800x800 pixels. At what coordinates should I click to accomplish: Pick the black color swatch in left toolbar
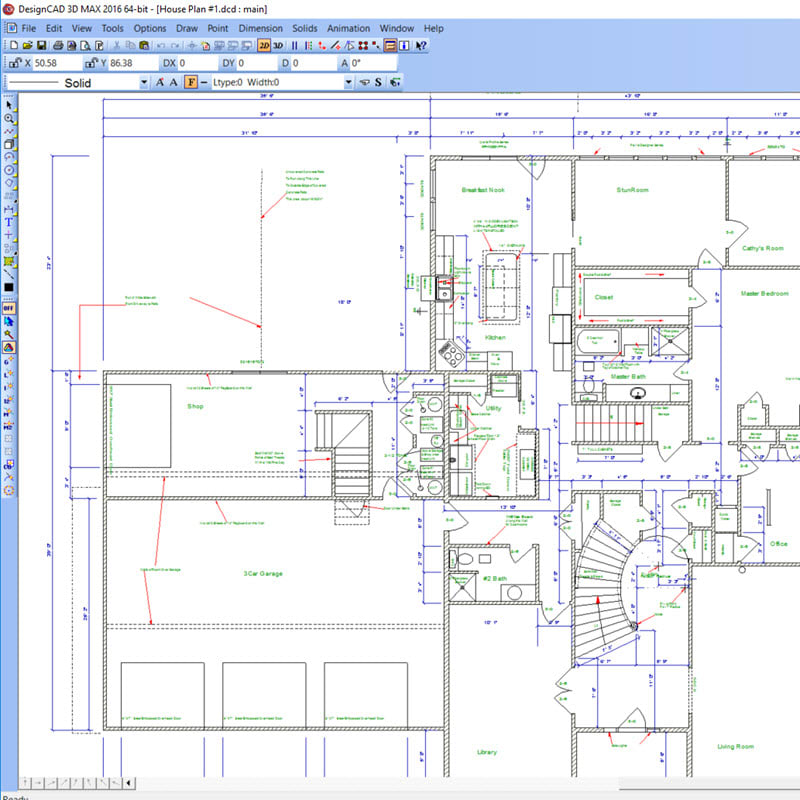click(9, 287)
